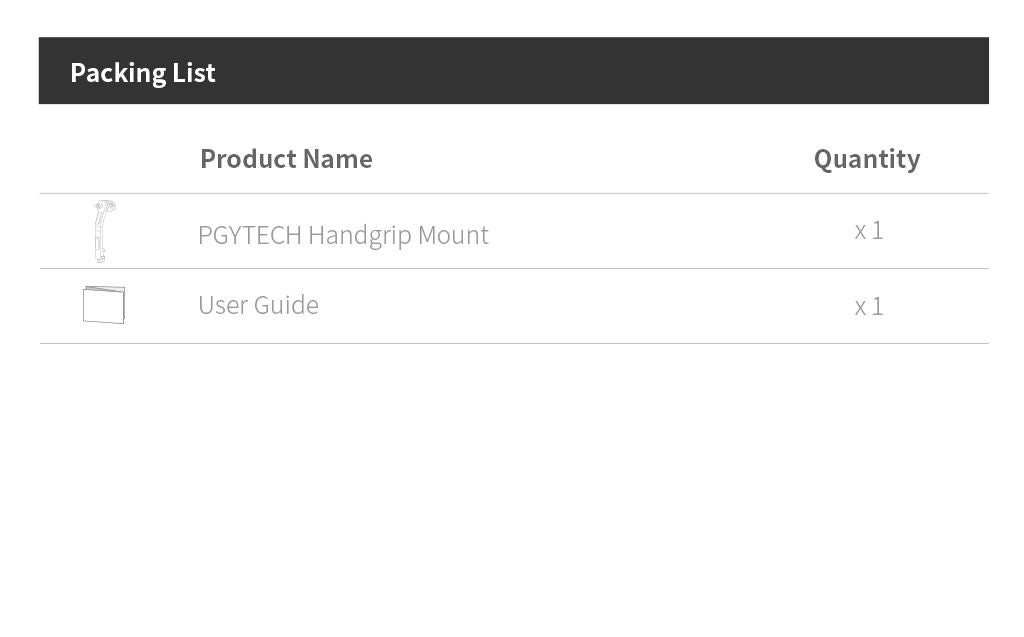The image size is (1024, 637).
Task: Click the User Guide item text
Action: (258, 305)
